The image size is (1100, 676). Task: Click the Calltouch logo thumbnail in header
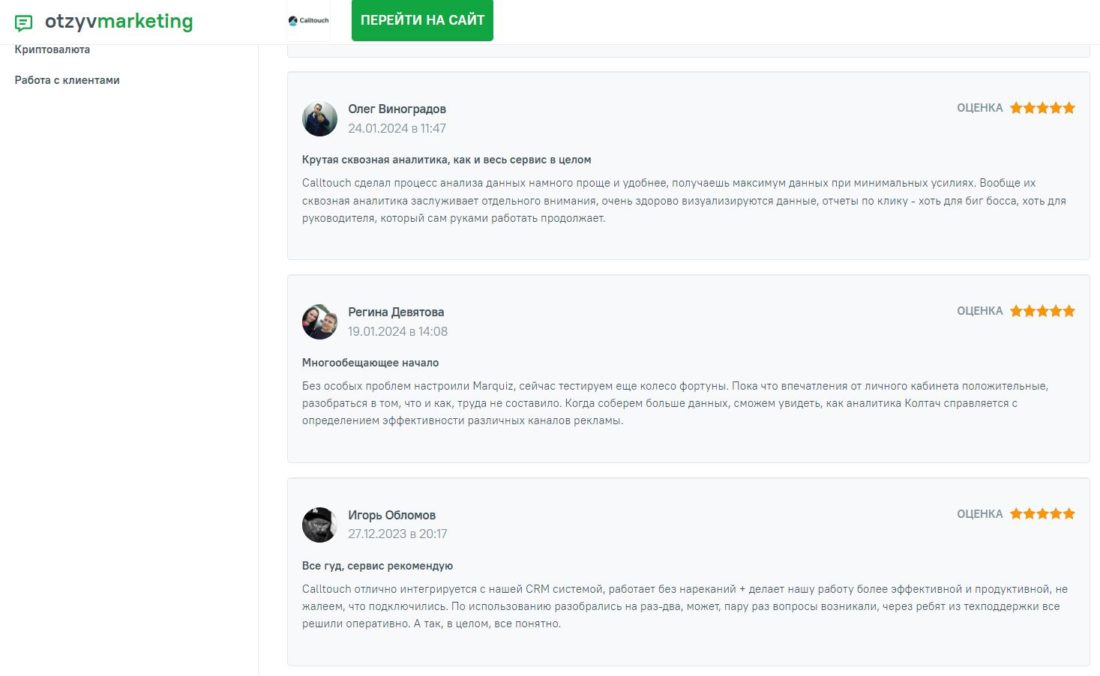pyautogui.click(x=308, y=21)
